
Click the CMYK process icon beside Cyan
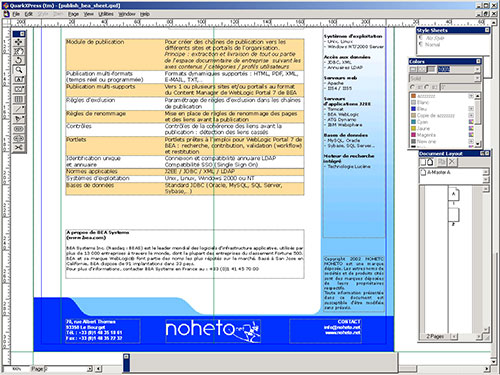click(471, 122)
